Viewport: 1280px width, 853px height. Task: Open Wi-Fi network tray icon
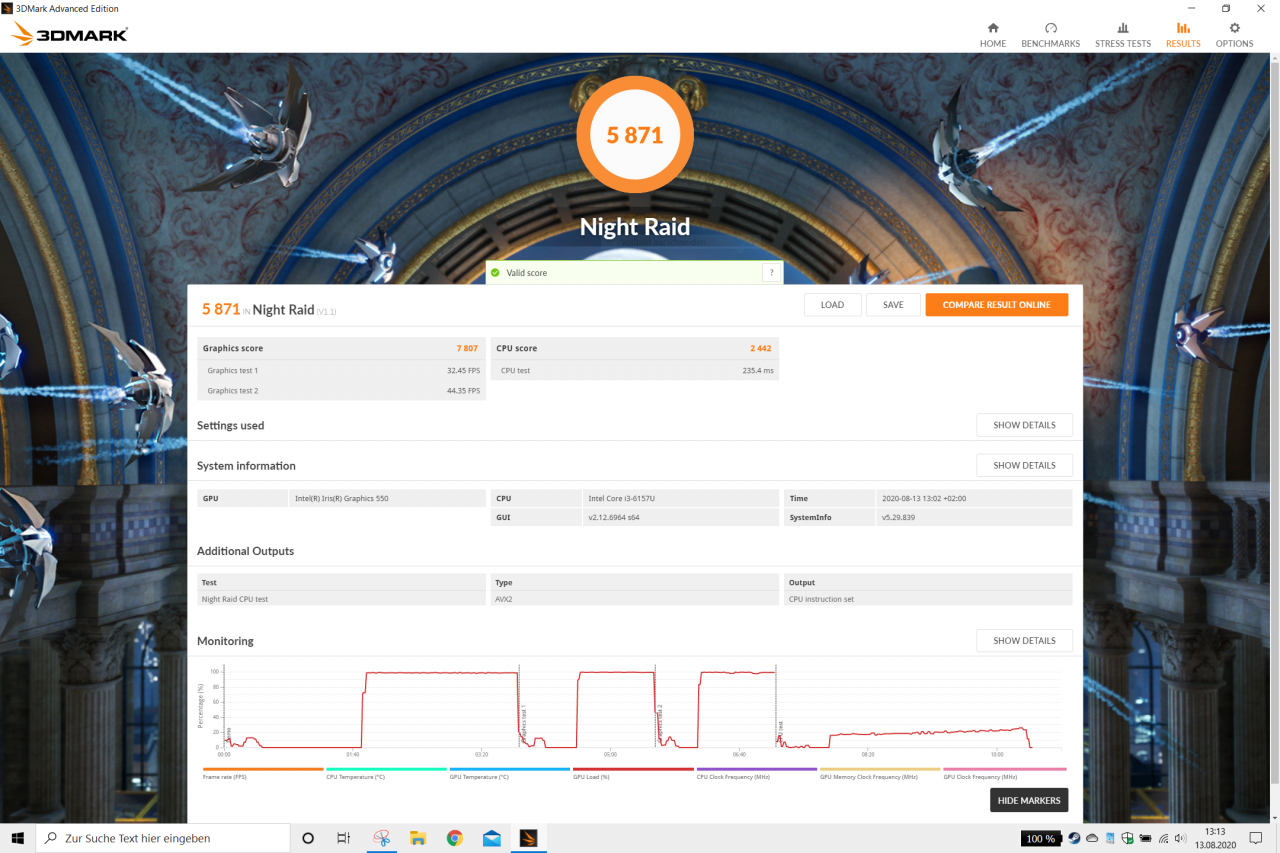pos(1163,838)
